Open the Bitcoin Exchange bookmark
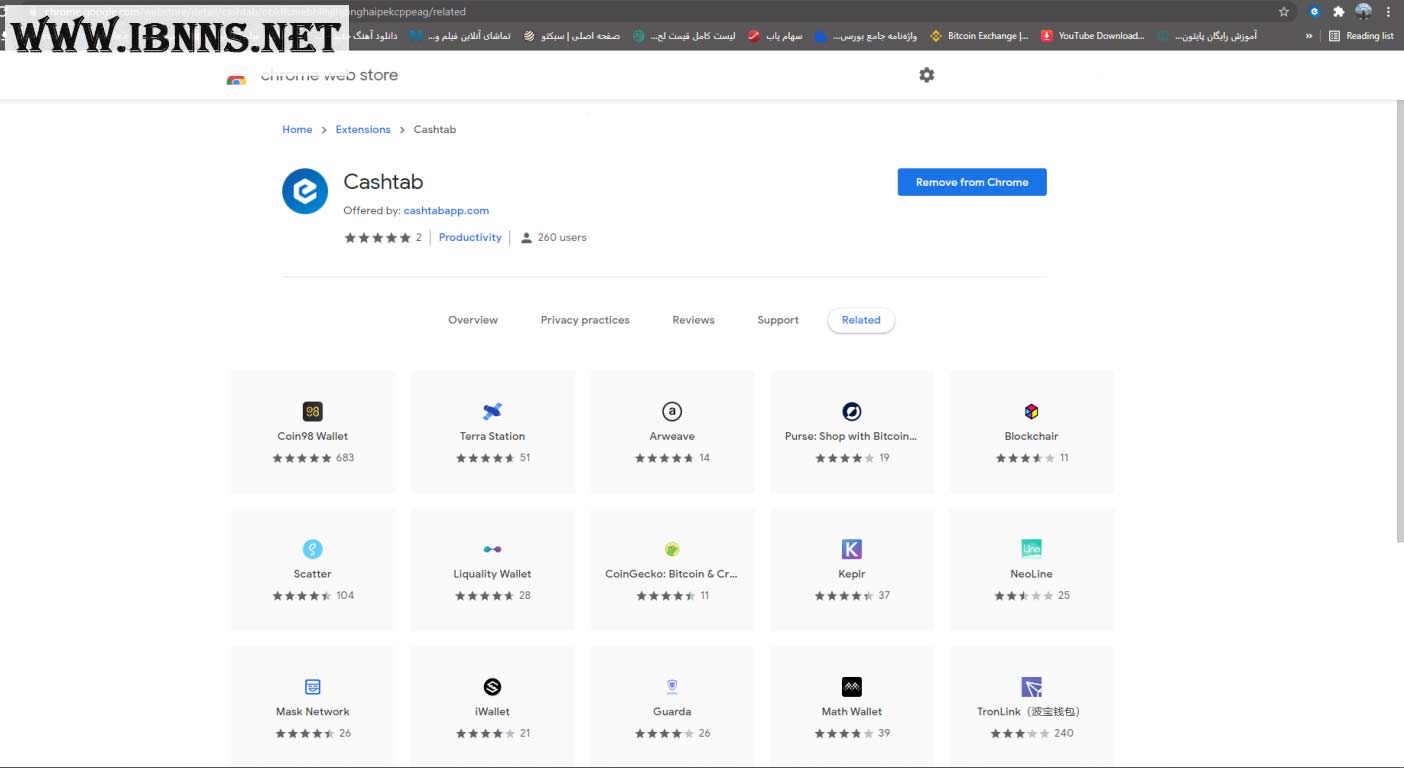The height and width of the screenshot is (768, 1404). (979, 36)
